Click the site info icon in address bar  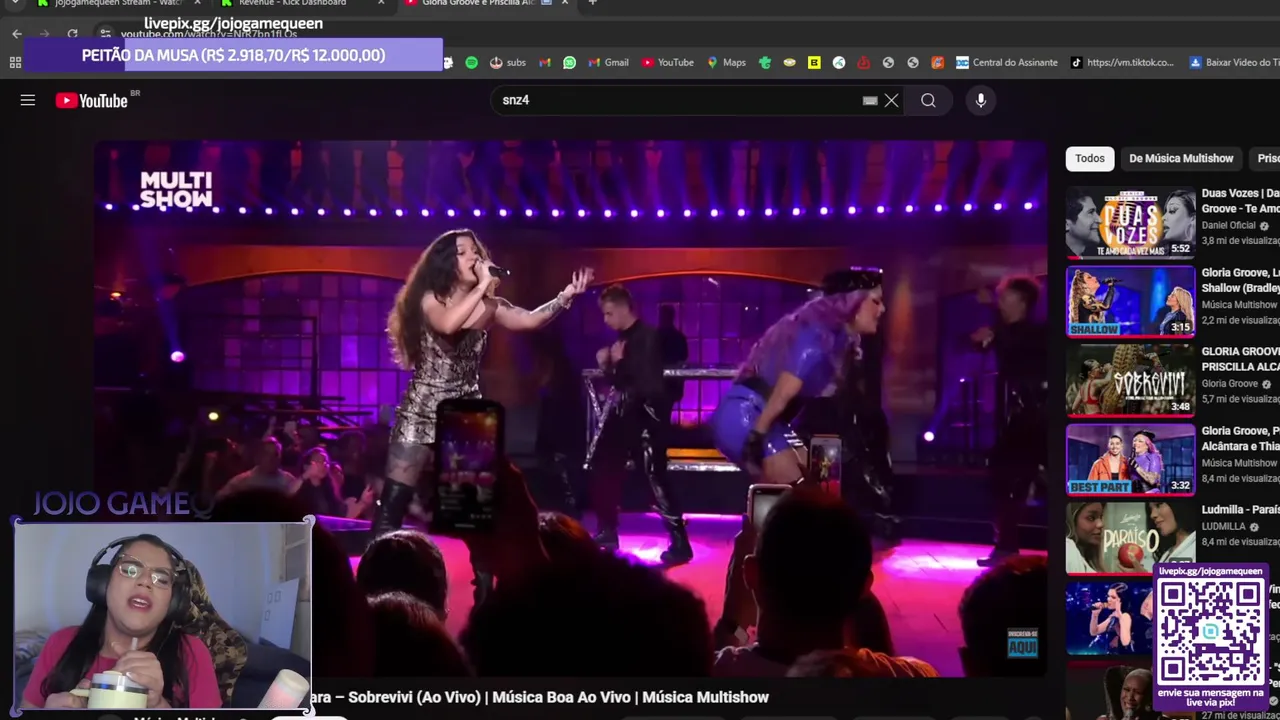[105, 34]
